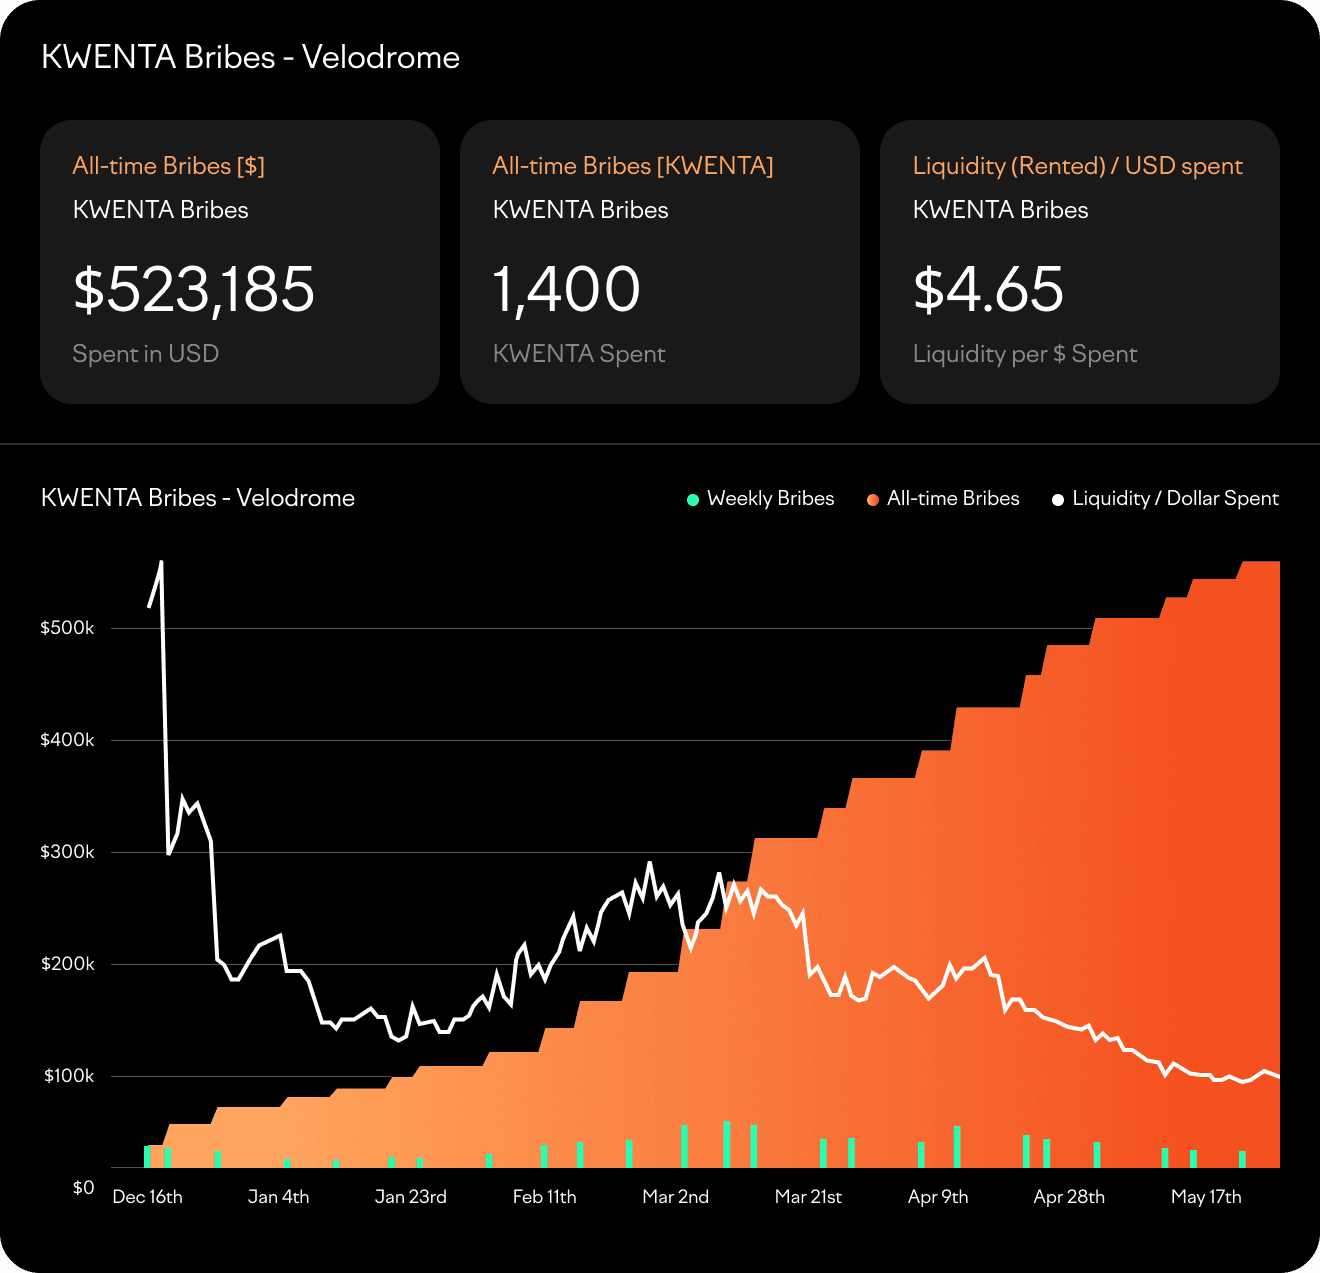Click the large KWENTA Bribes - Velodrome page title
Screen dimensions: 1320x1273
[x=250, y=57]
